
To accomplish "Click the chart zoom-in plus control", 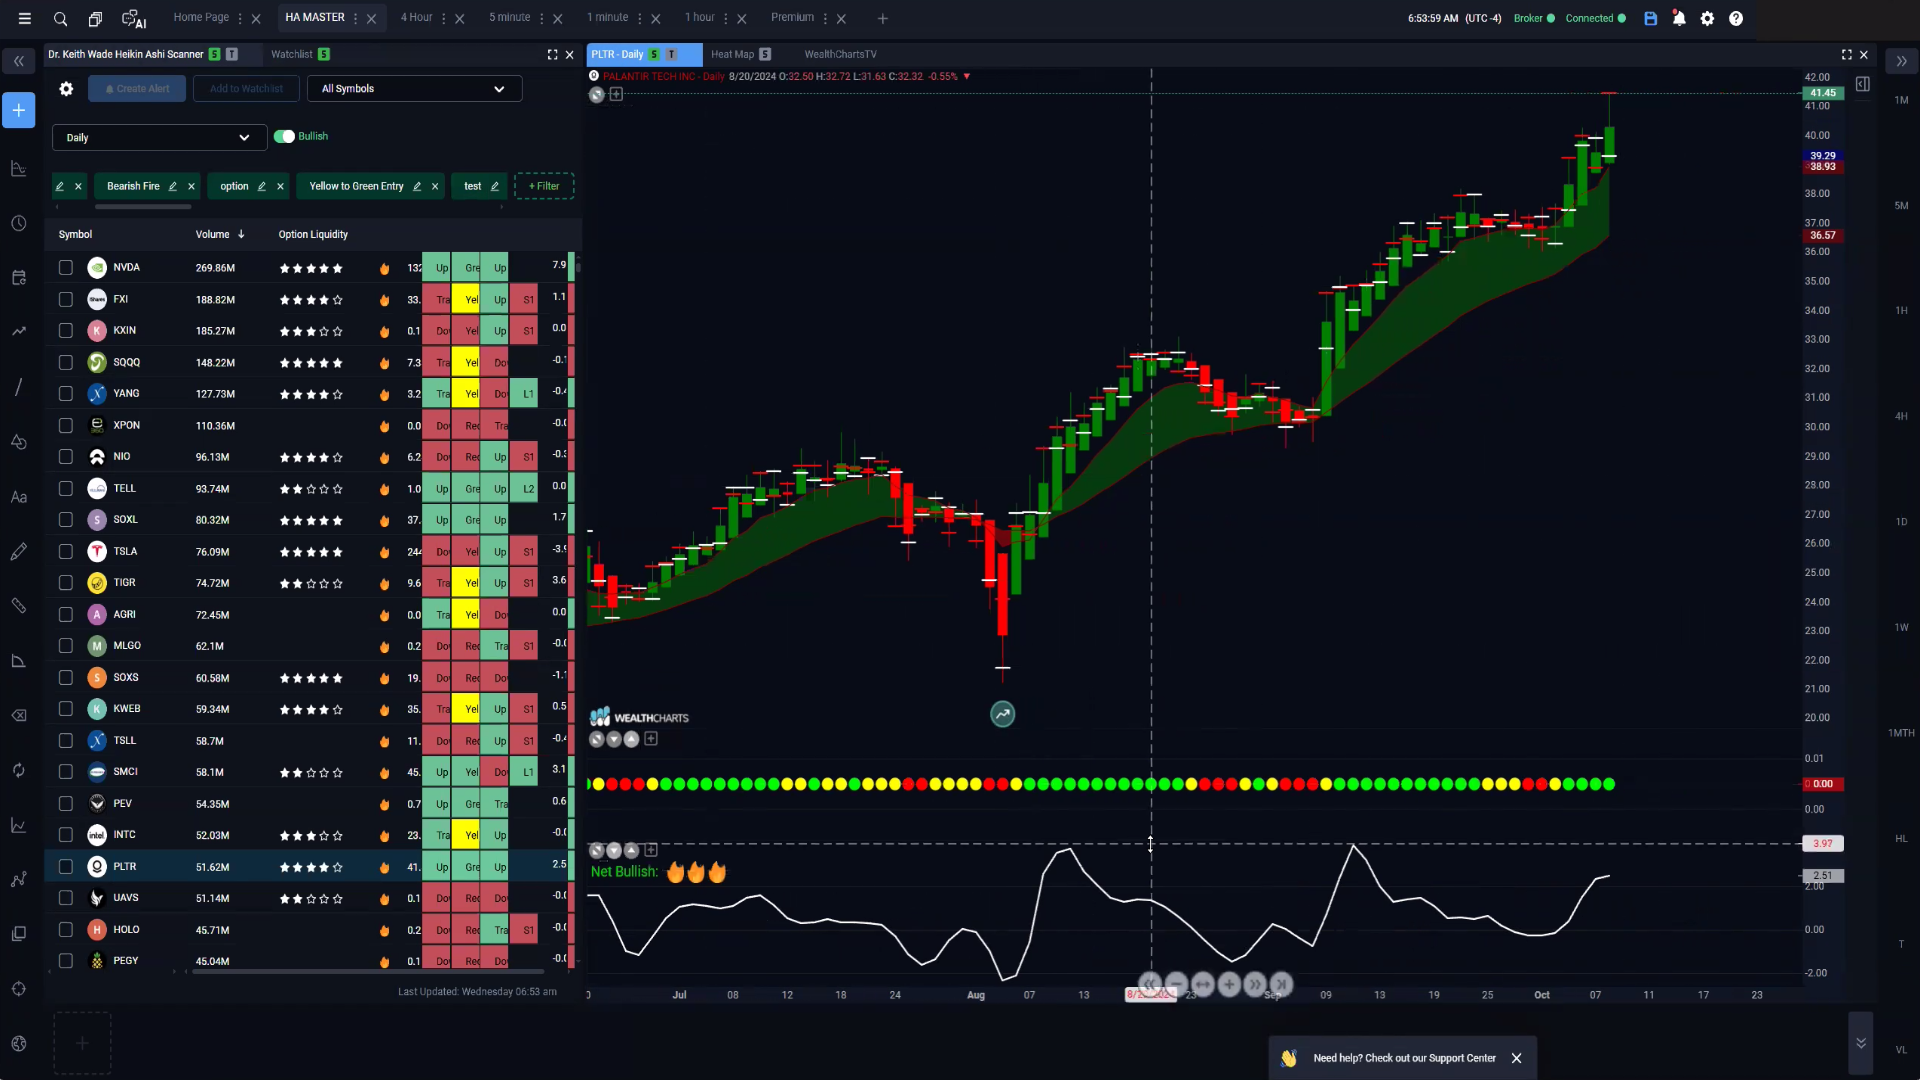I will point(1229,984).
